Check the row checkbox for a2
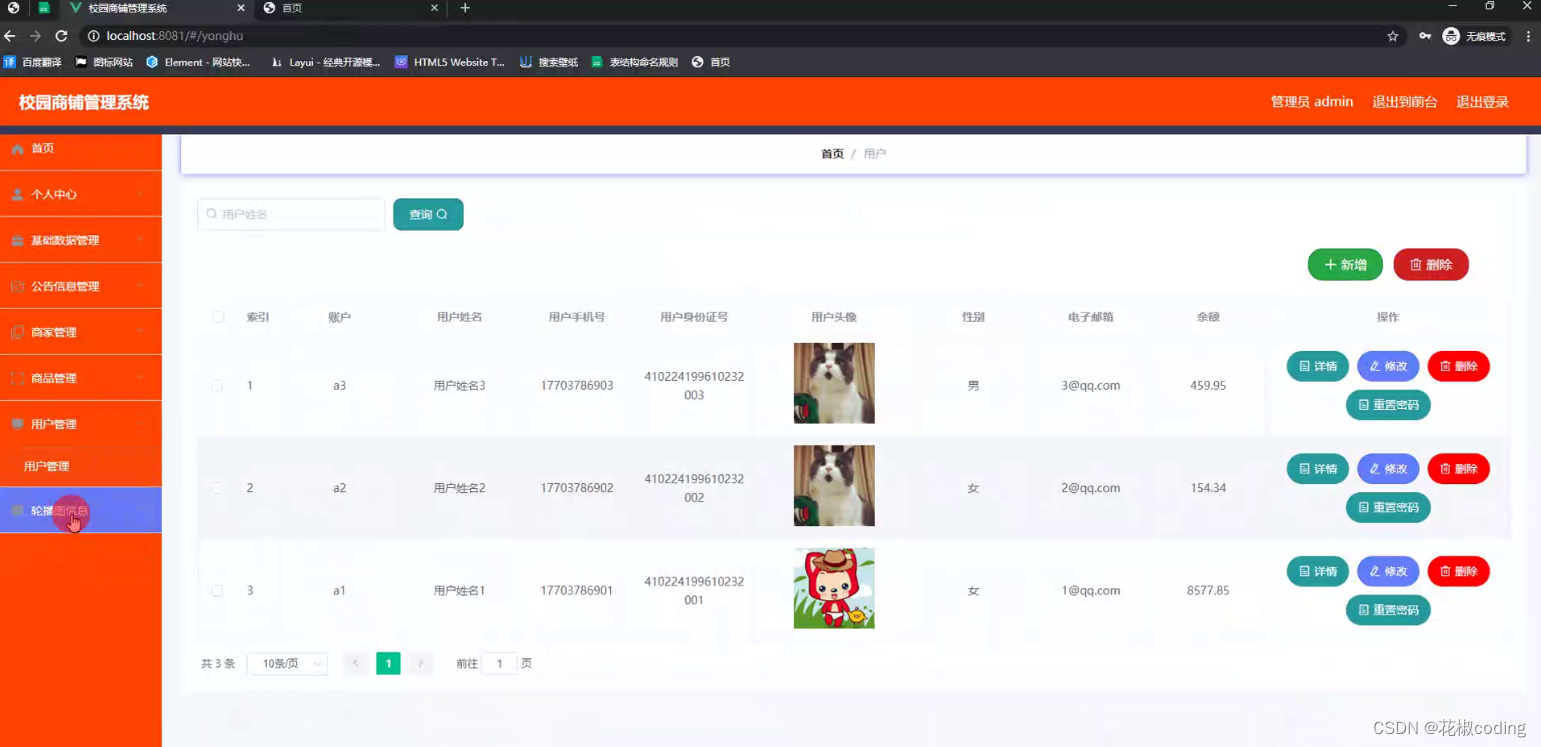Image resolution: width=1541 pixels, height=747 pixels. click(x=218, y=488)
